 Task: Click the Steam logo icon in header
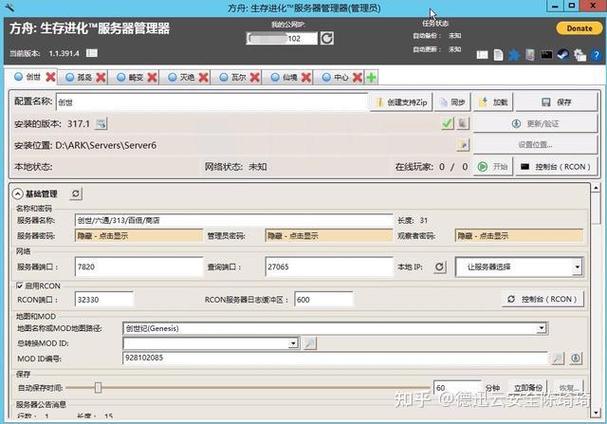coord(563,55)
